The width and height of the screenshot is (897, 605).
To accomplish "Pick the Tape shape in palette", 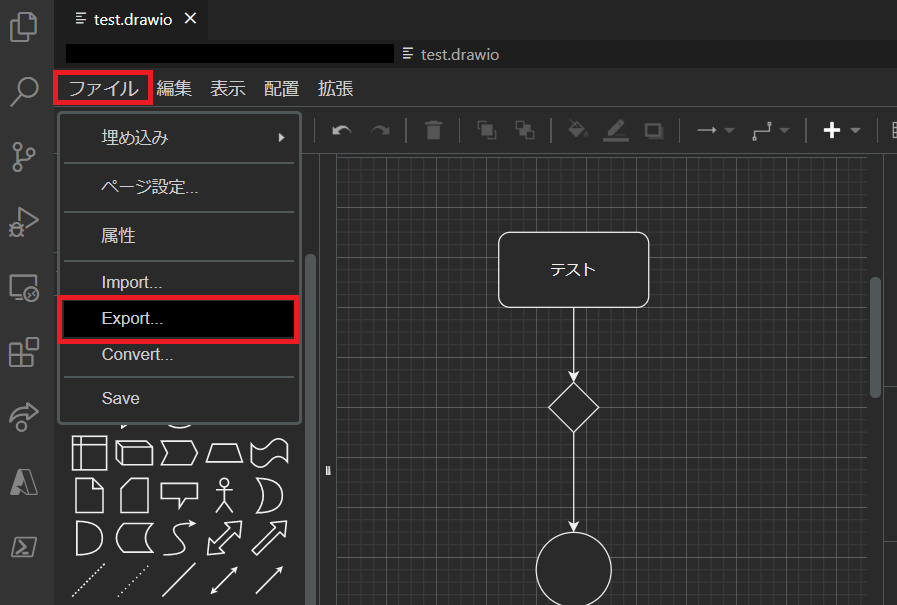I will tap(269, 453).
